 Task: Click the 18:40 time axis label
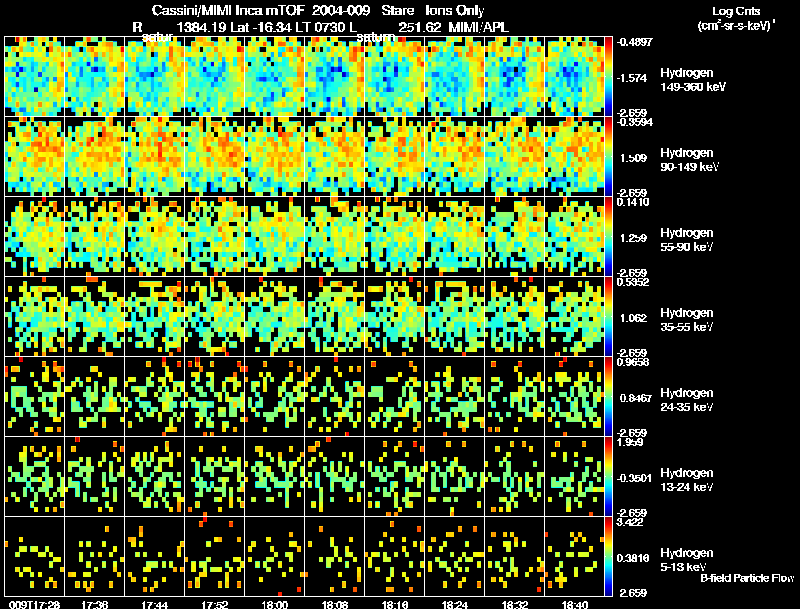pos(575,604)
